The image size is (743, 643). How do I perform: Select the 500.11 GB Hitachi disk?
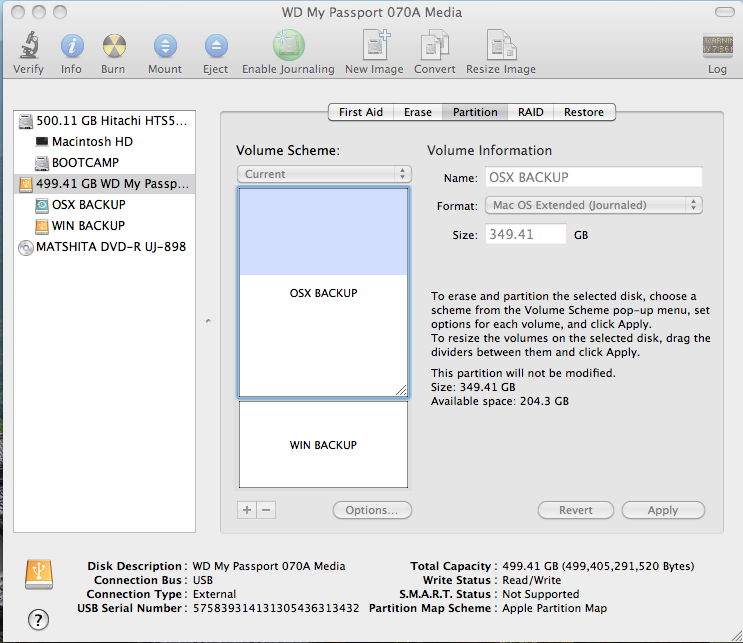tap(104, 121)
